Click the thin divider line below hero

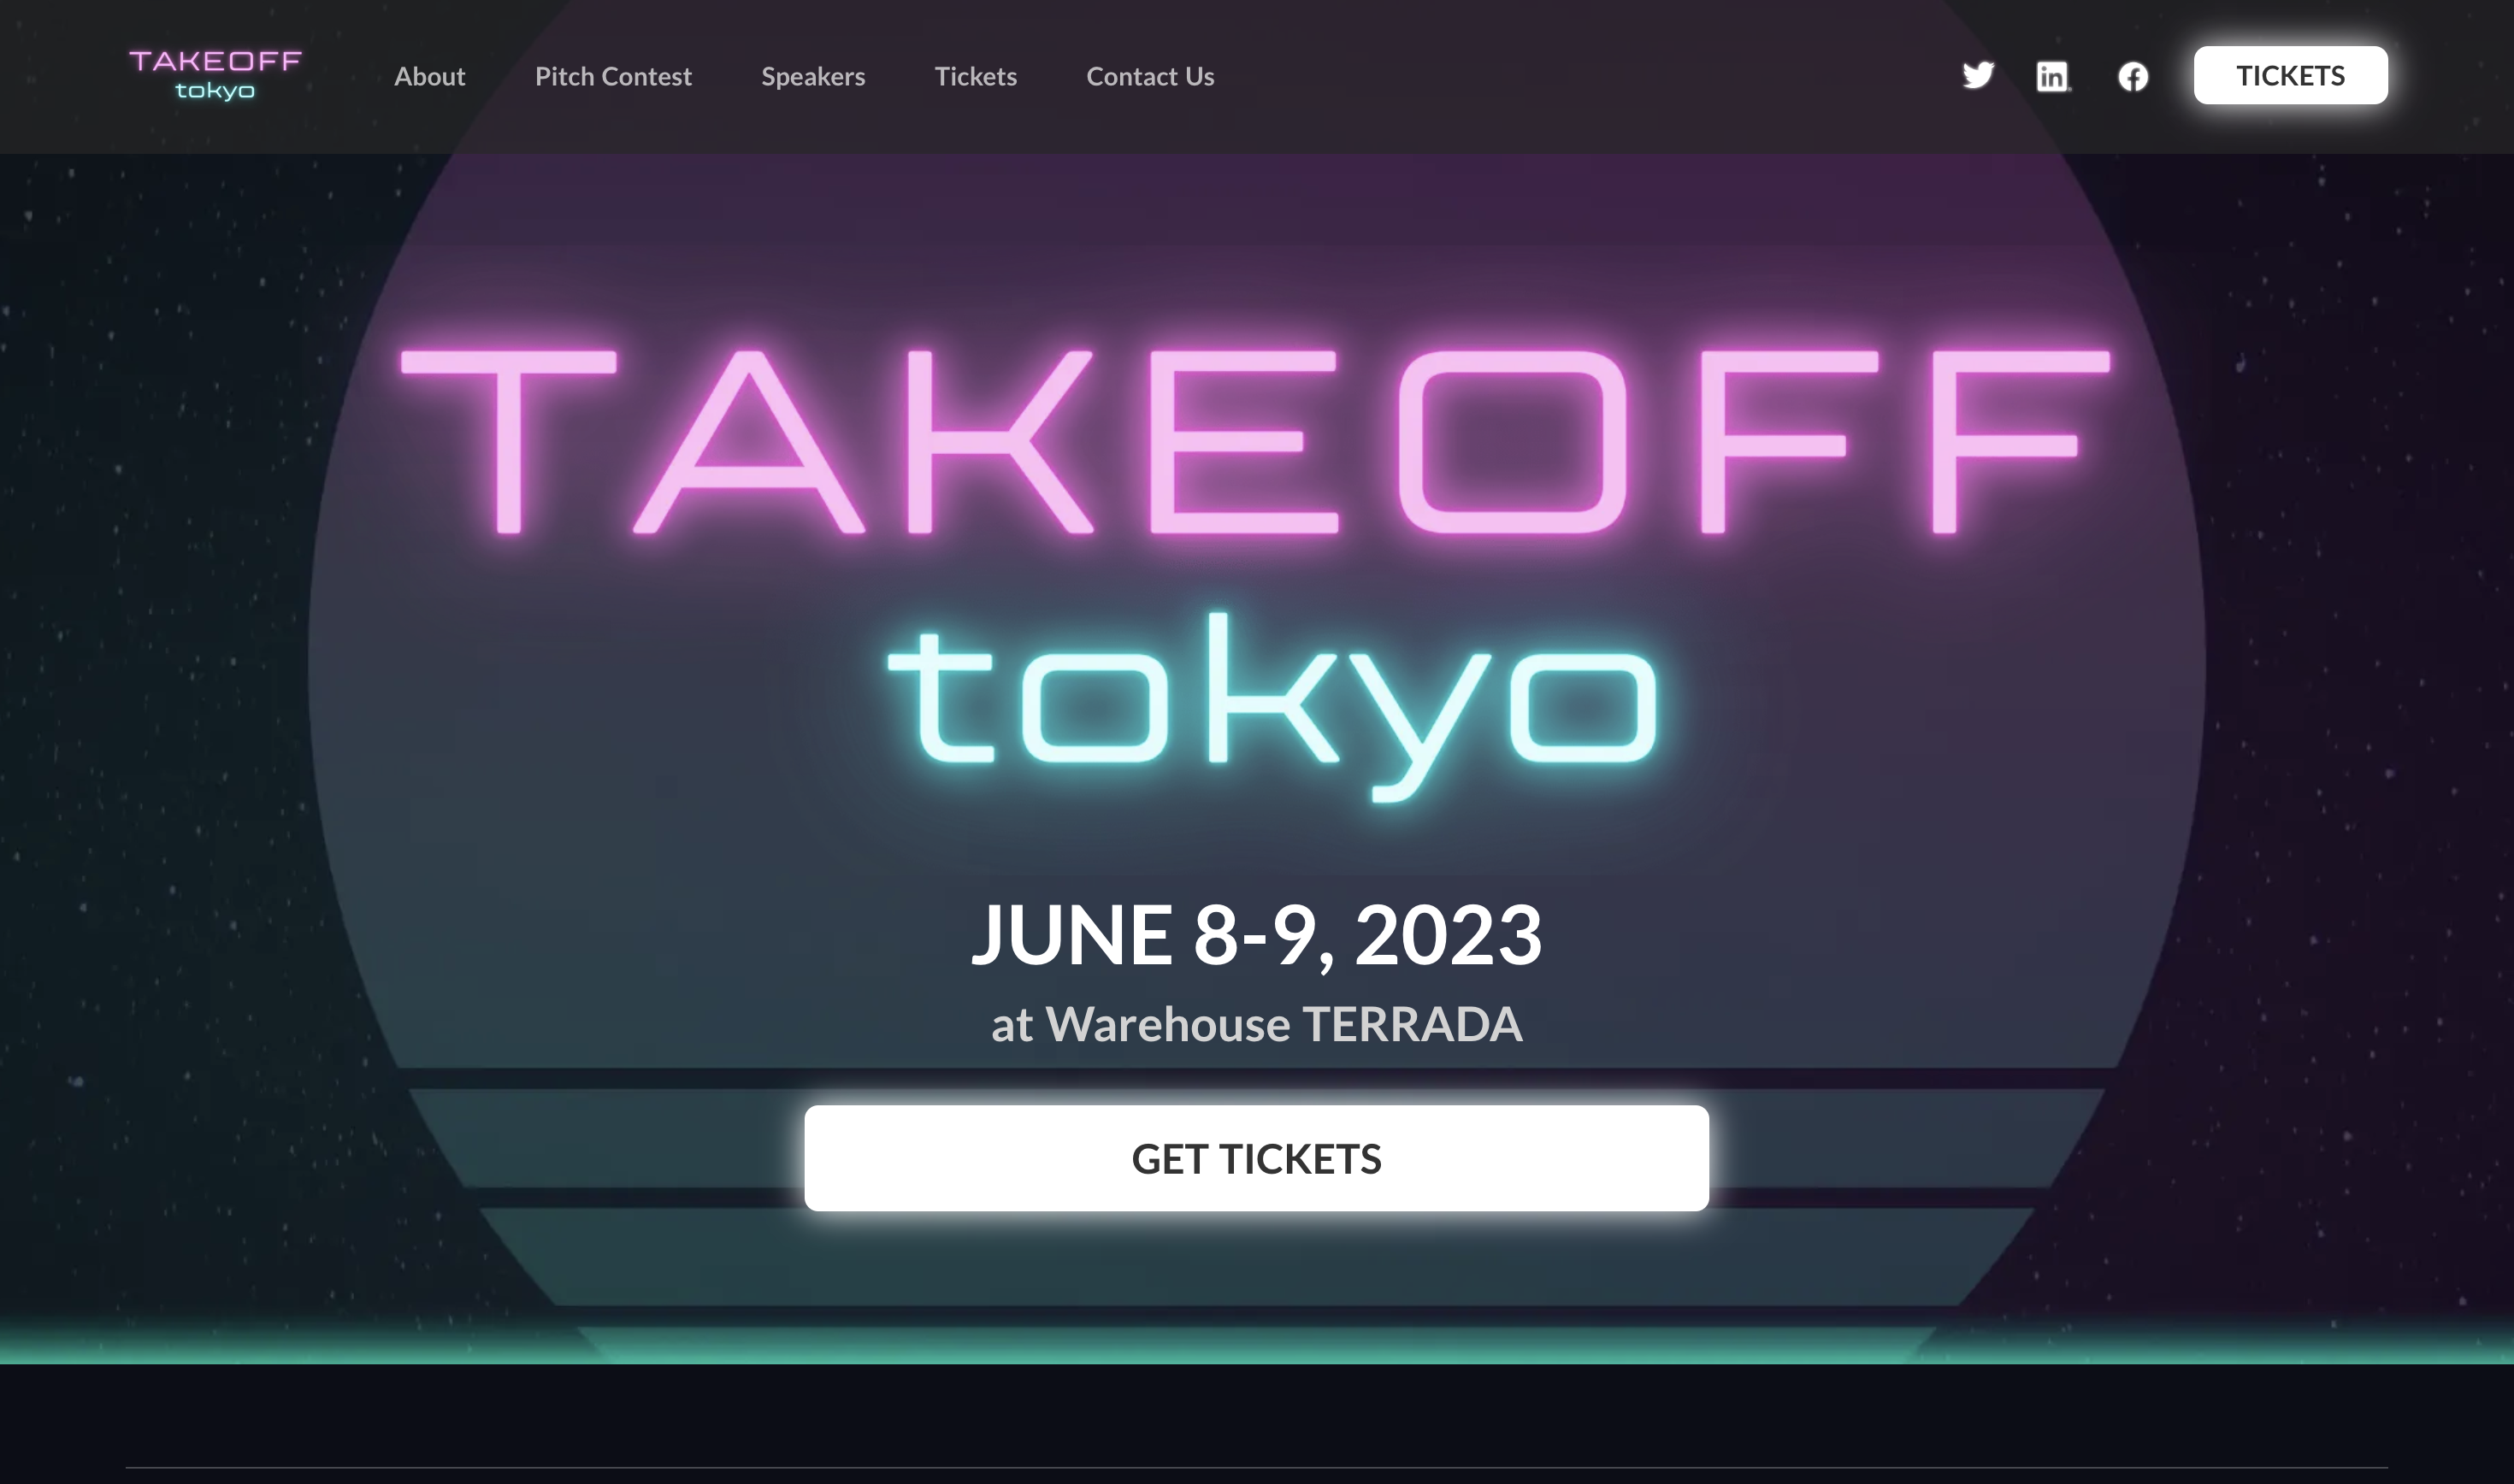(1256, 1467)
